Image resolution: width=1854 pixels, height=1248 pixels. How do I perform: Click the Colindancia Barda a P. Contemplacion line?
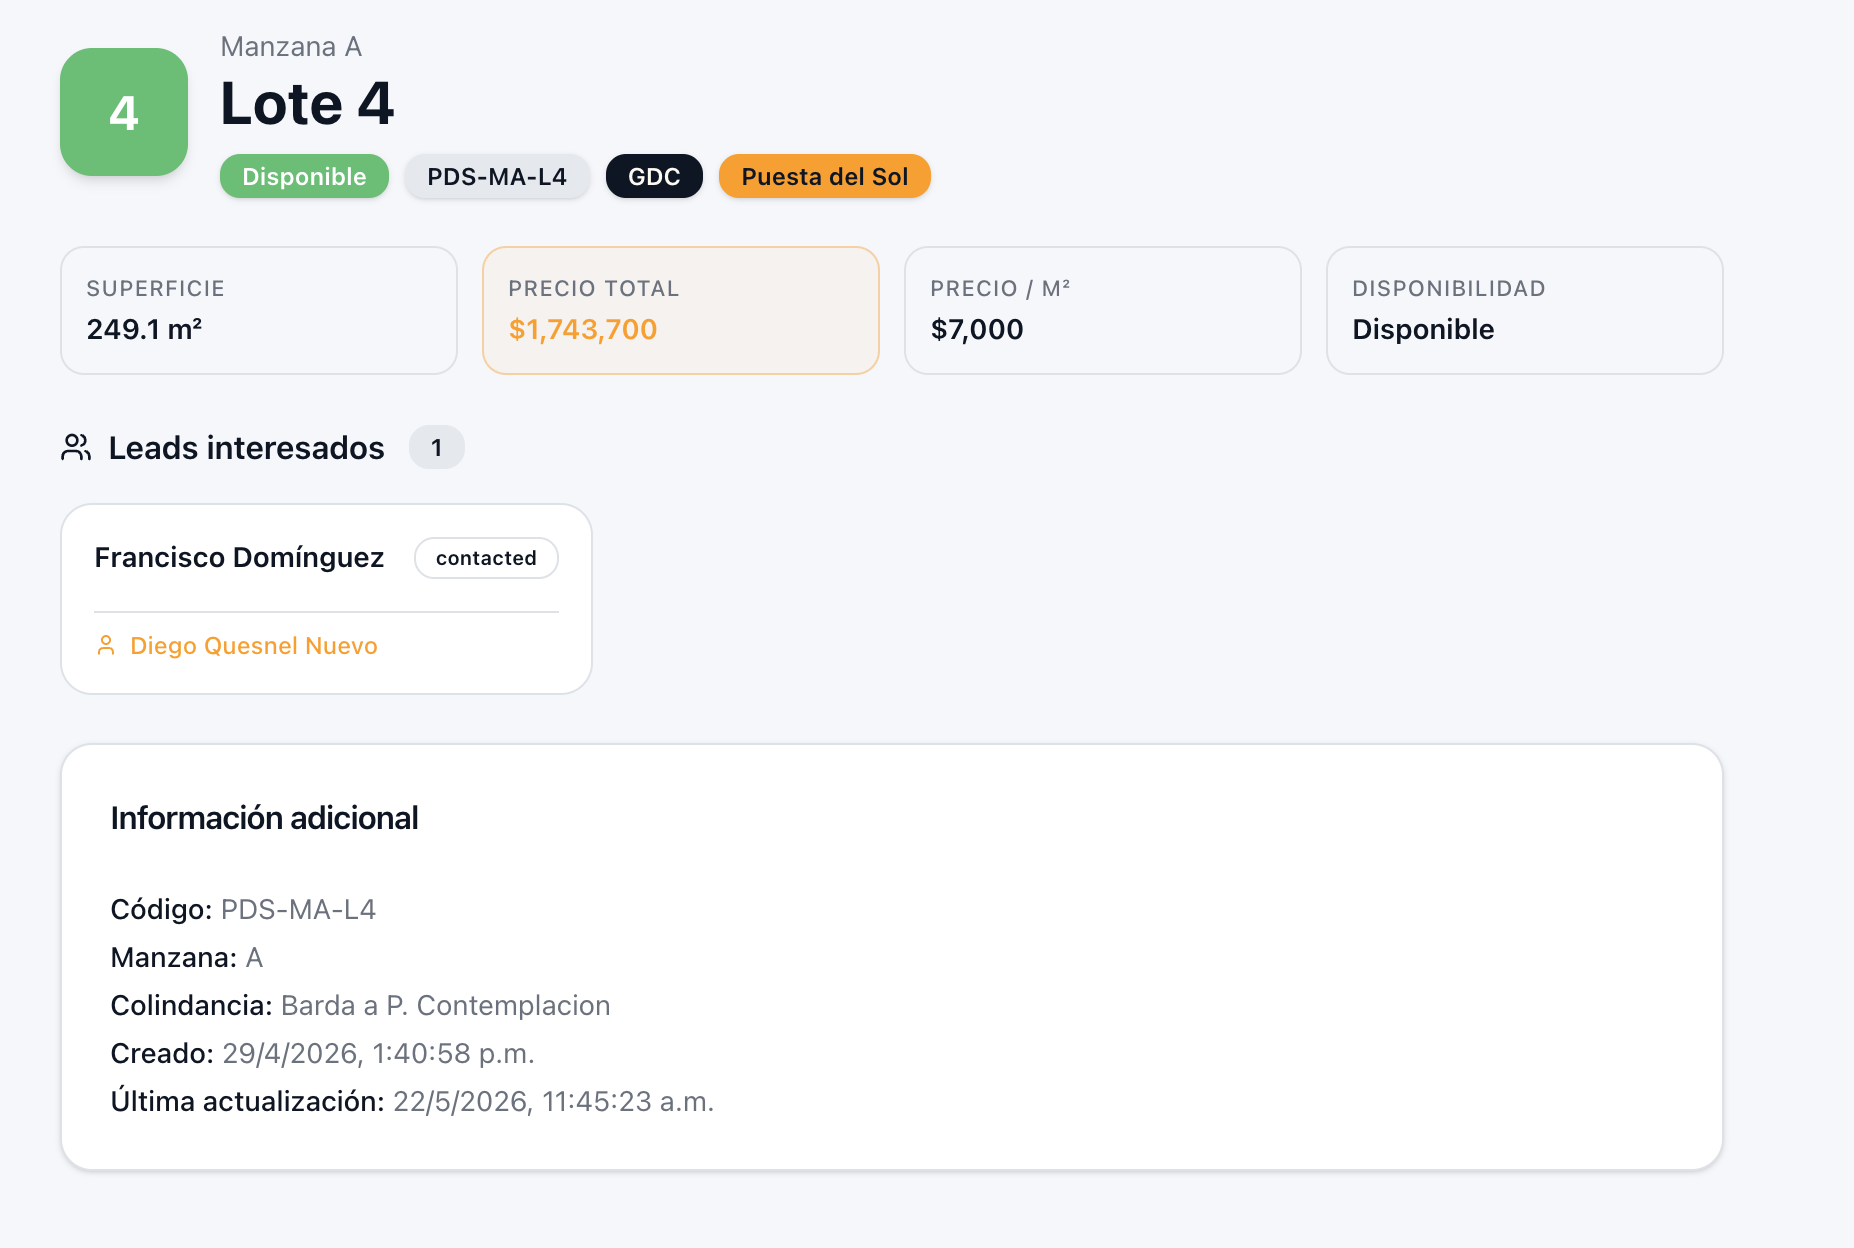360,1005
